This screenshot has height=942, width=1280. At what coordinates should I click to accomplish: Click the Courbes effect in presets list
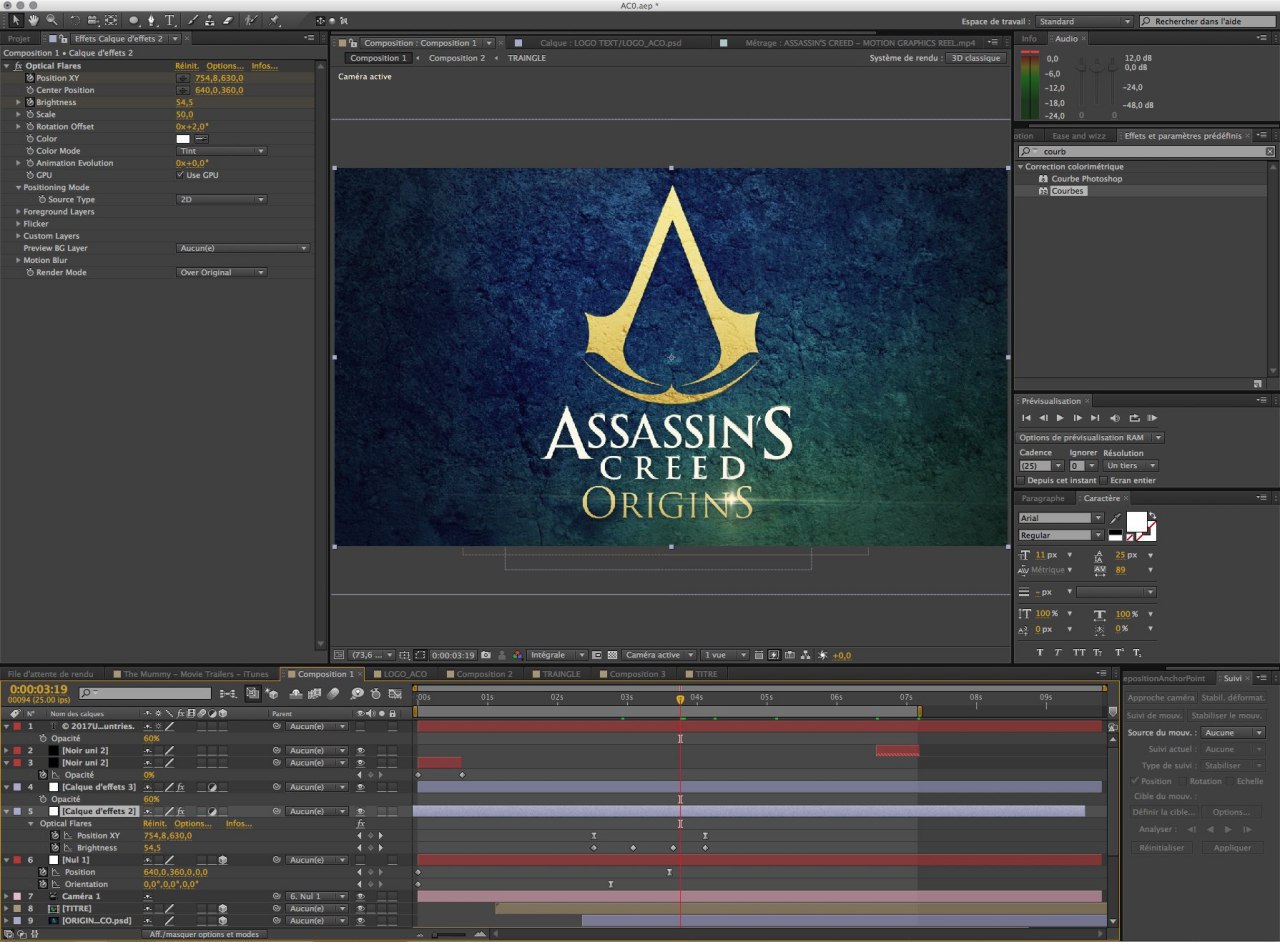pyautogui.click(x=1068, y=191)
